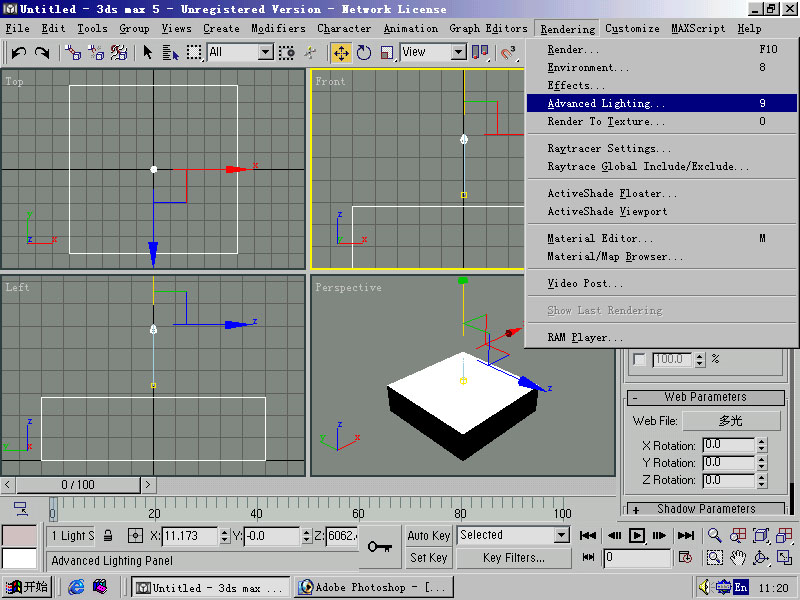Viewport: 800px width, 600px height.
Task: Click the Z coordinate input field
Action: click(x=342, y=536)
